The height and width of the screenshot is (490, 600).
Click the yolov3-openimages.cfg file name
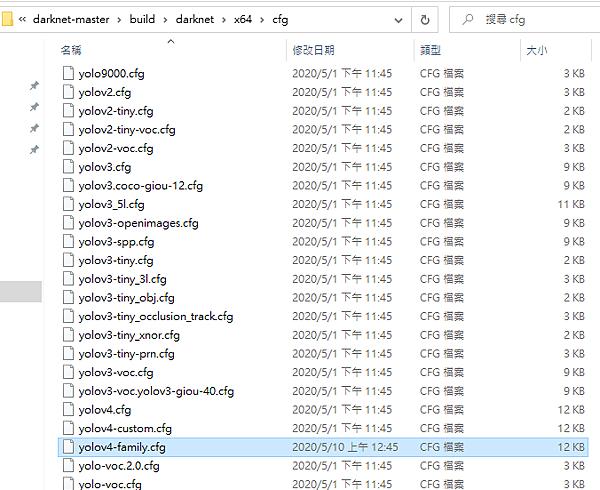[139, 223]
